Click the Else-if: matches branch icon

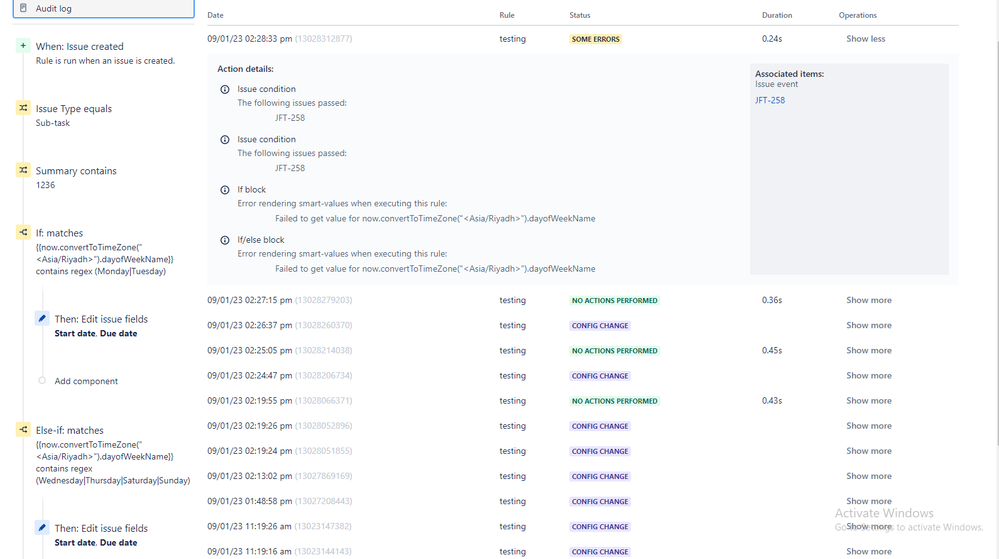[23, 430]
